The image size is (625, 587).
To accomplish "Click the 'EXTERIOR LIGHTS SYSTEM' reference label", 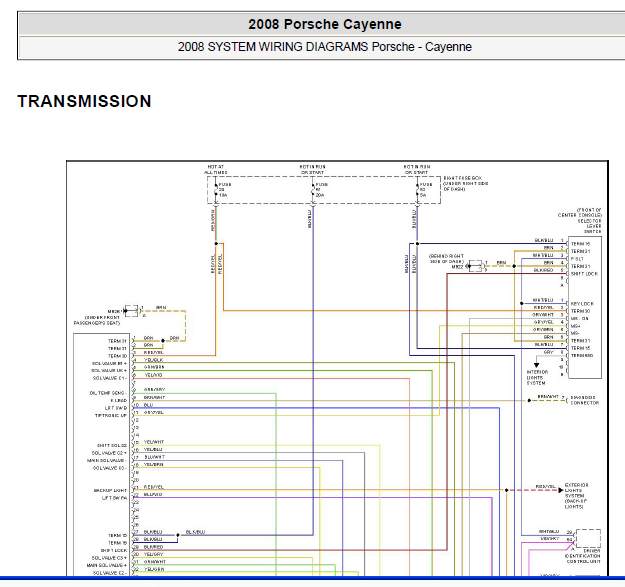I will point(576,491).
